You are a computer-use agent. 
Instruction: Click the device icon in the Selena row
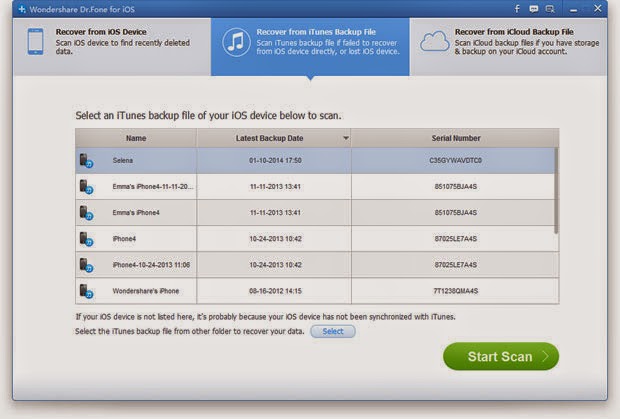coord(86,161)
